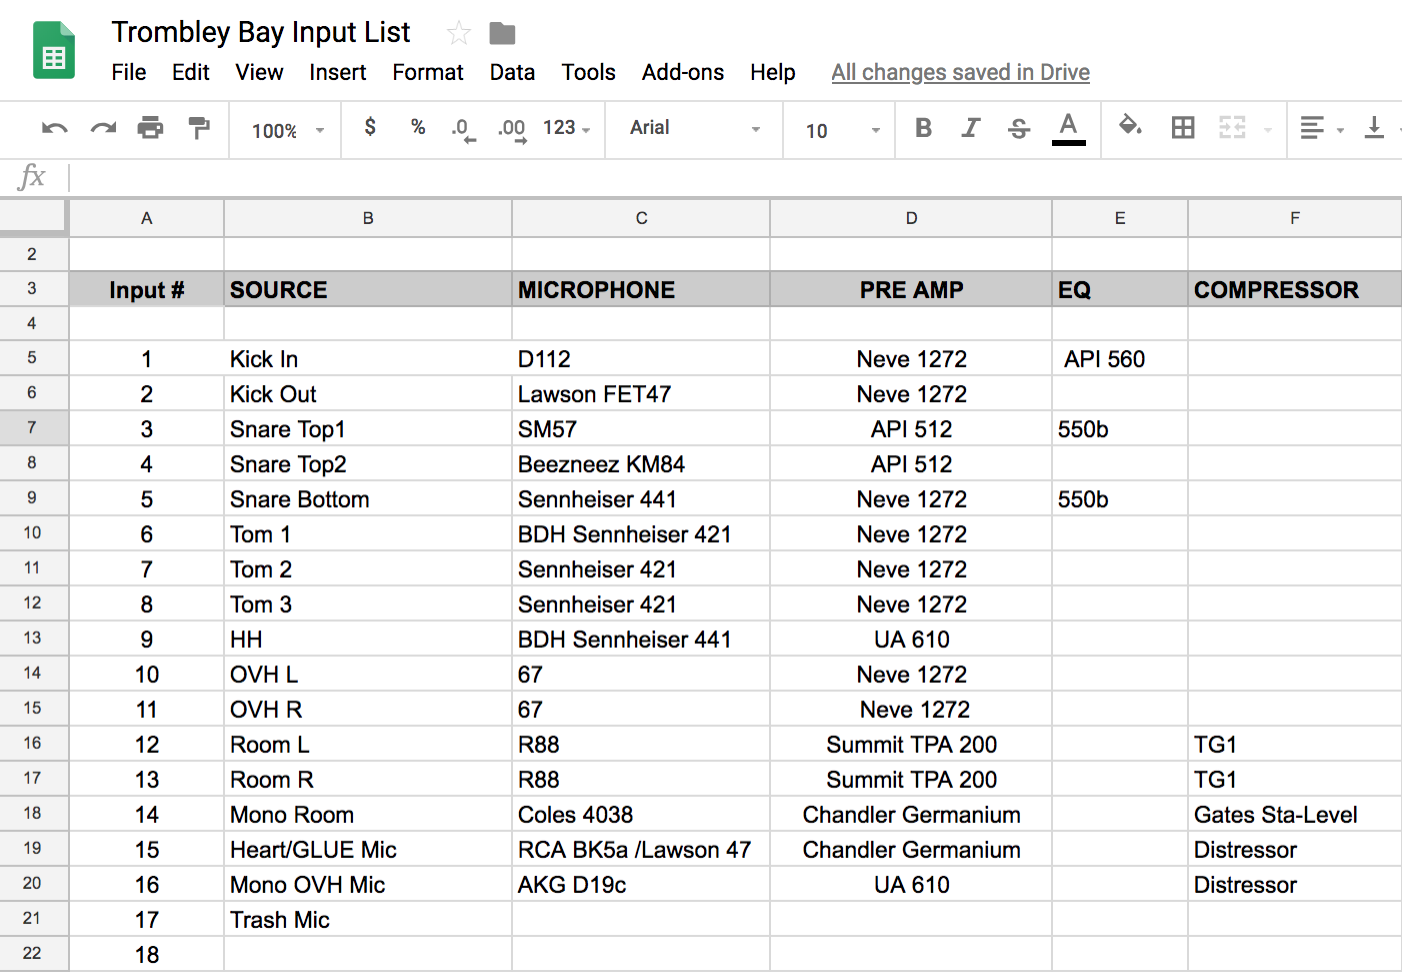Click the Percent format icon

click(417, 129)
